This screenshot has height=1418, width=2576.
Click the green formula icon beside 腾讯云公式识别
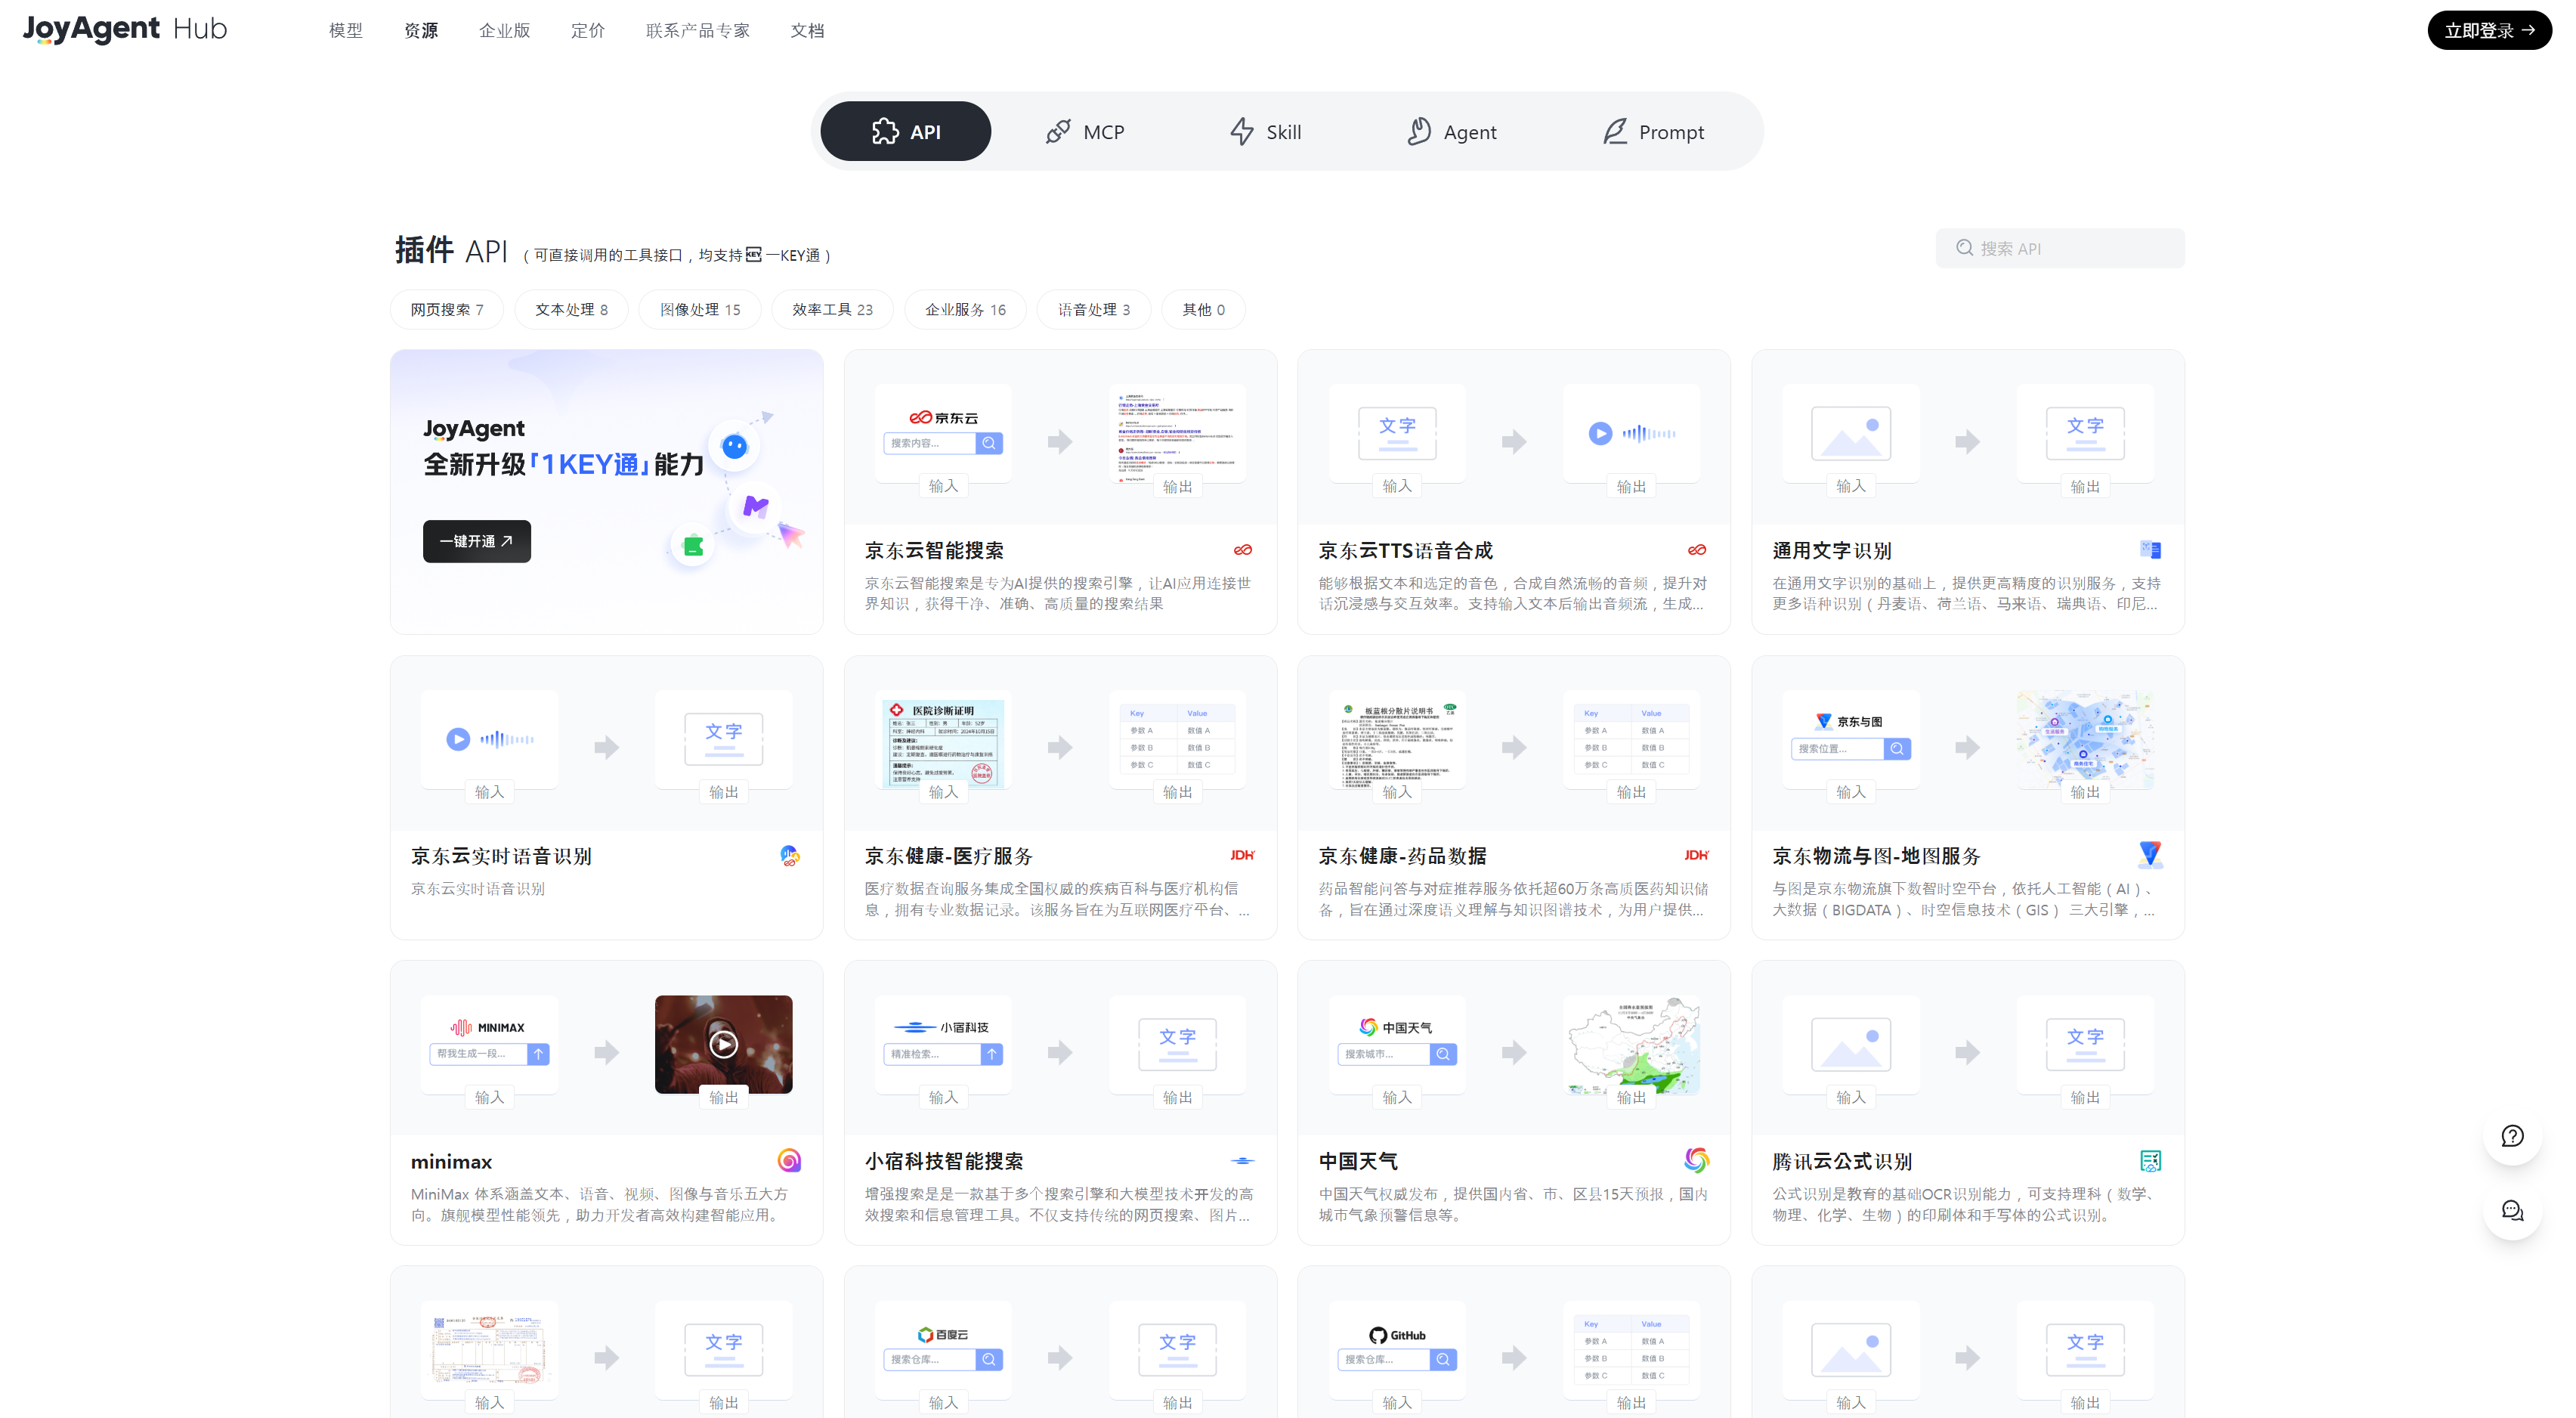2150,1161
